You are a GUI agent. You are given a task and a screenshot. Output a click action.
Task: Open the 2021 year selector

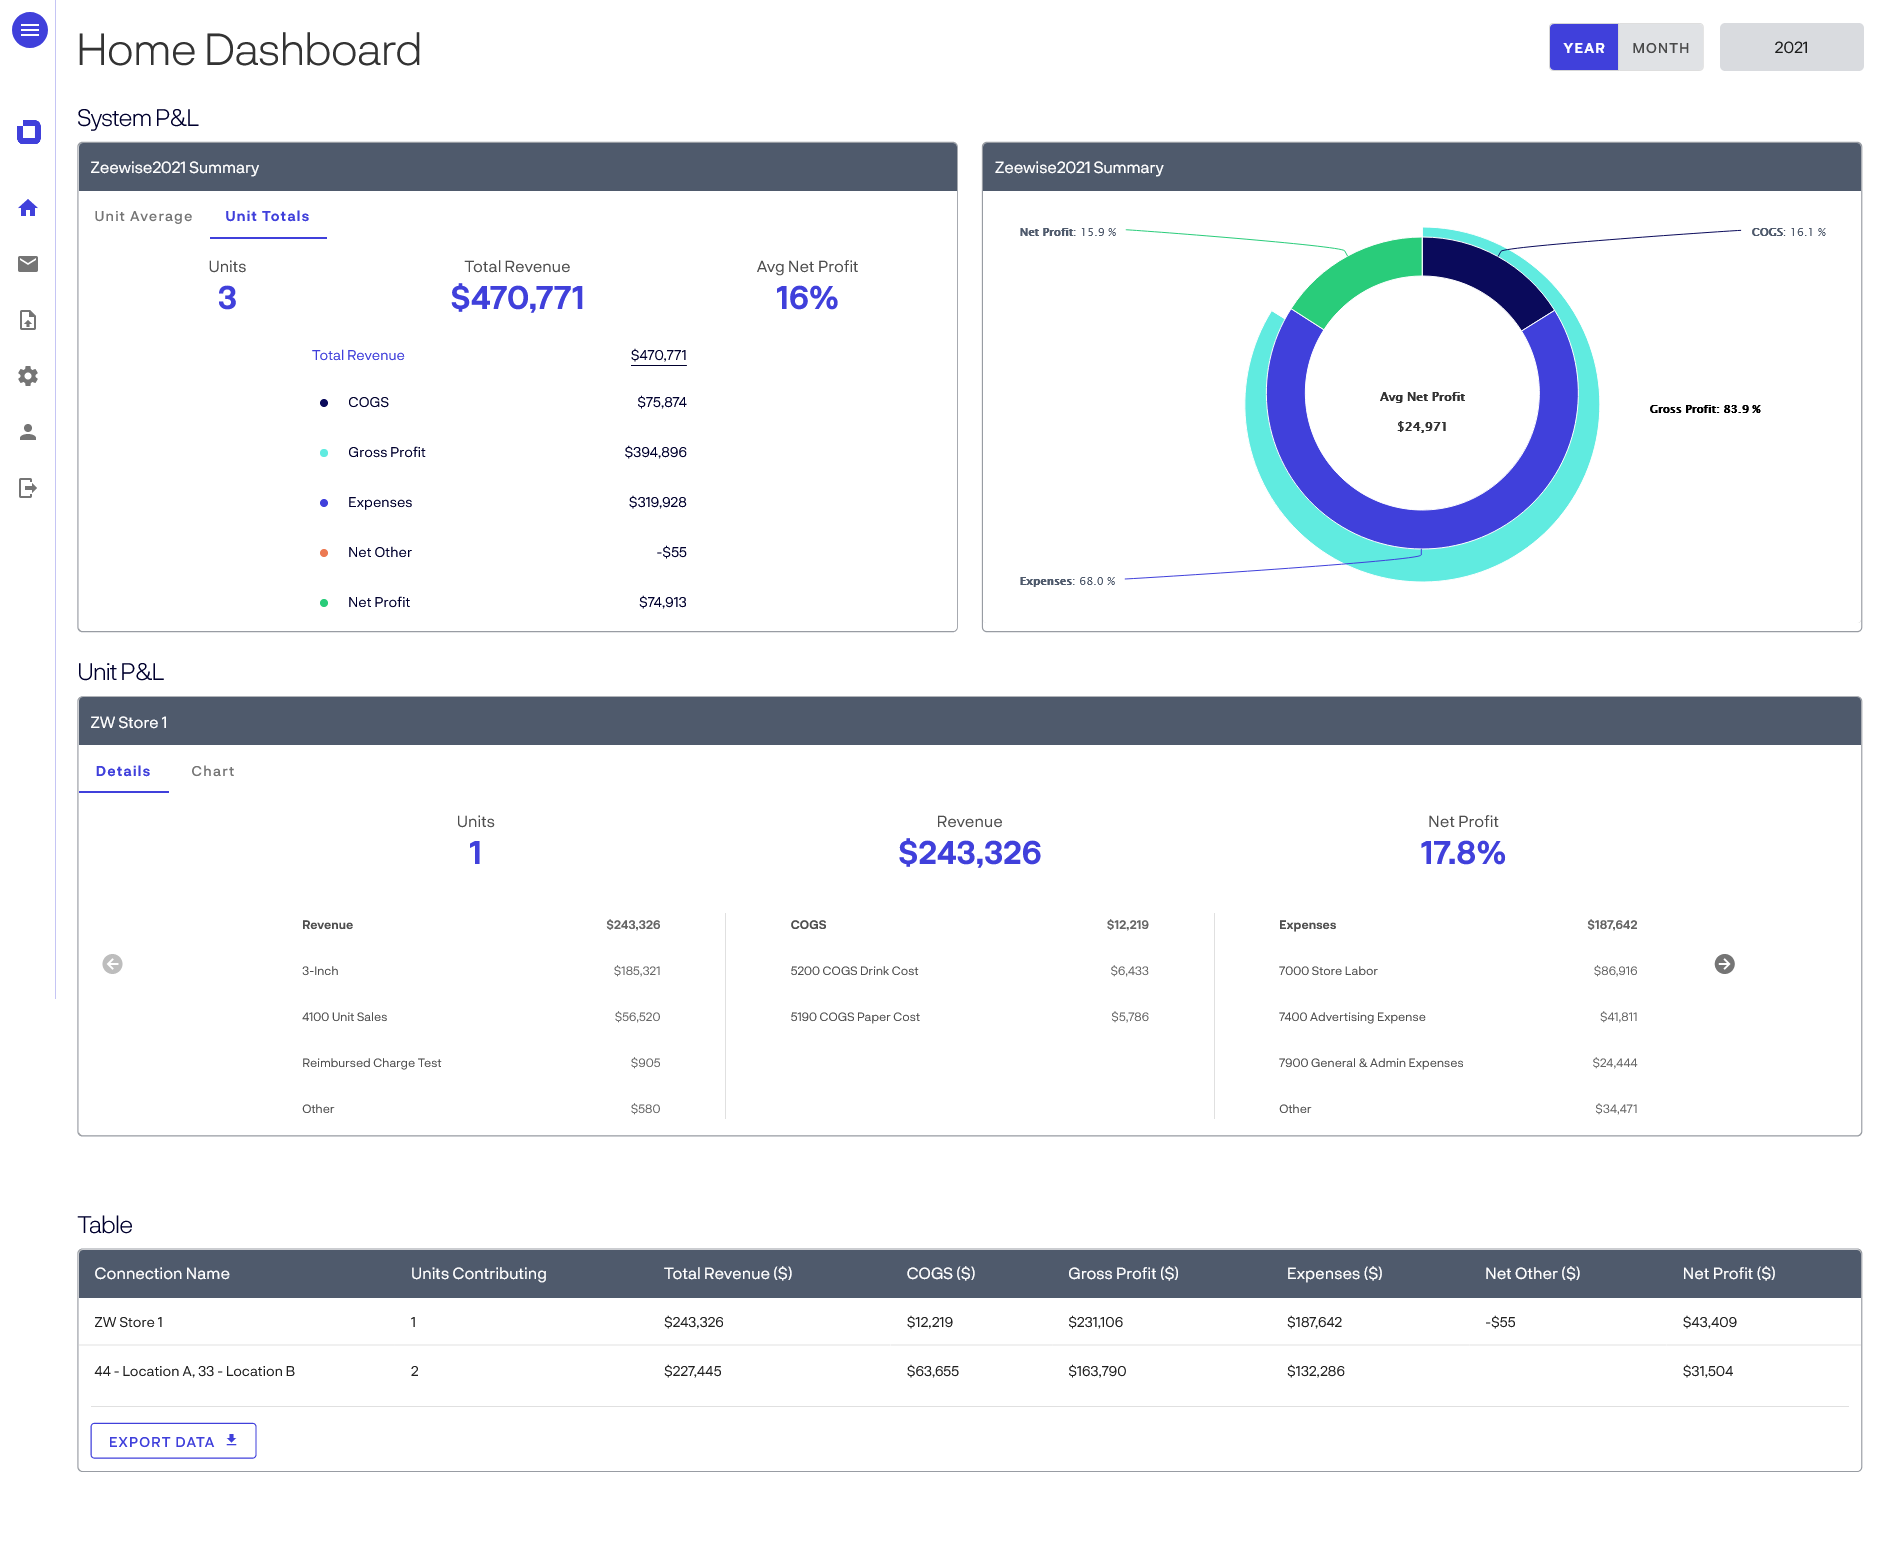pyautogui.click(x=1790, y=47)
